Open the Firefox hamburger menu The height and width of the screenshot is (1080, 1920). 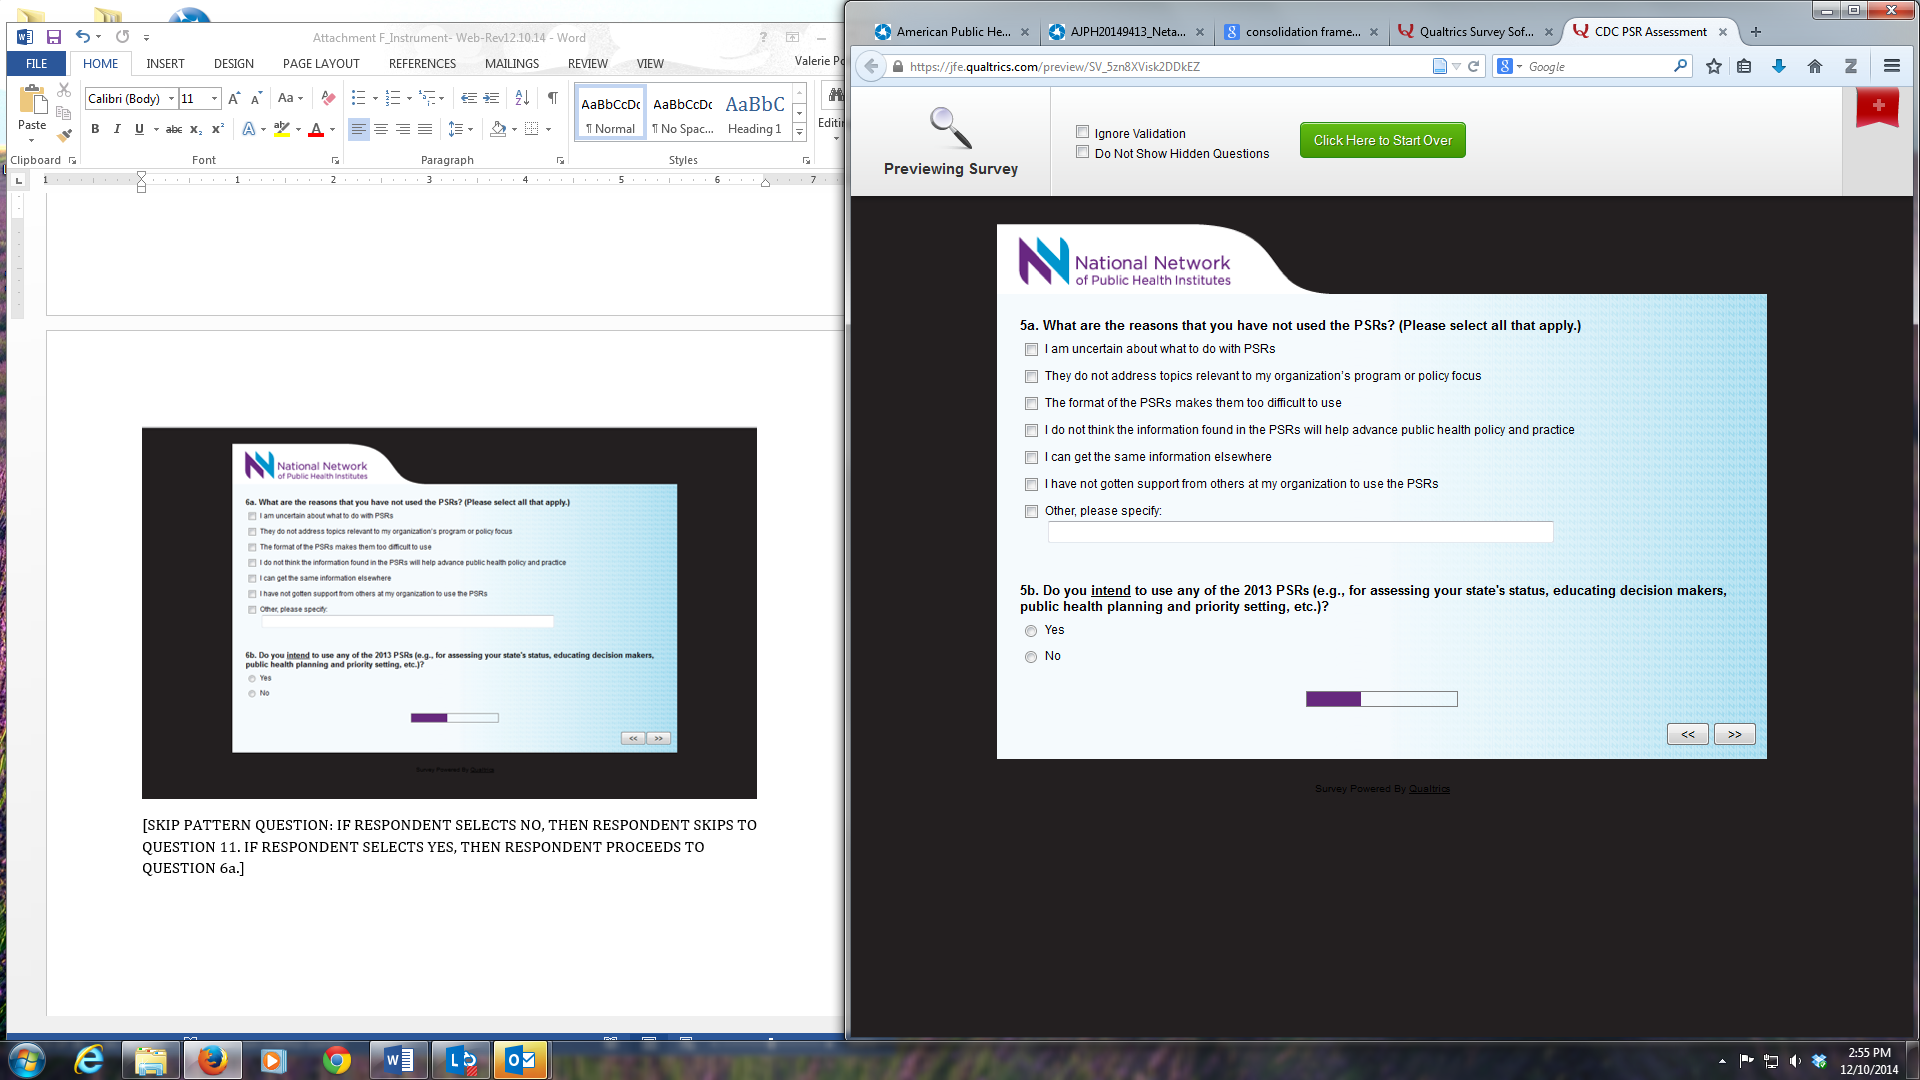pyautogui.click(x=1891, y=67)
